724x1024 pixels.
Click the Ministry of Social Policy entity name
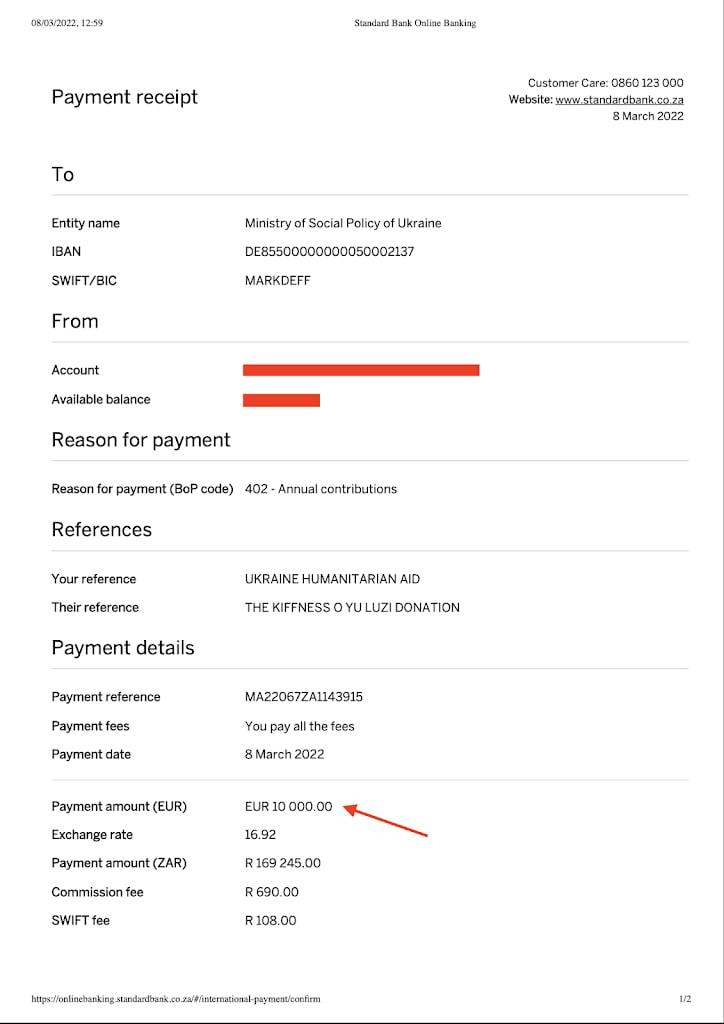tap(343, 223)
